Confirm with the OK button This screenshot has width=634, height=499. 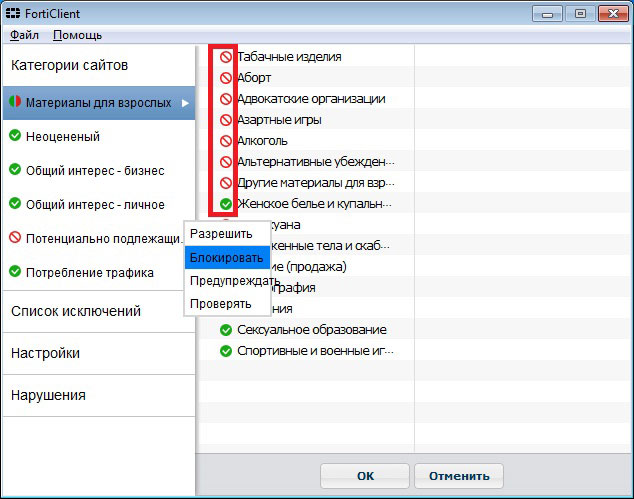[x=365, y=476]
